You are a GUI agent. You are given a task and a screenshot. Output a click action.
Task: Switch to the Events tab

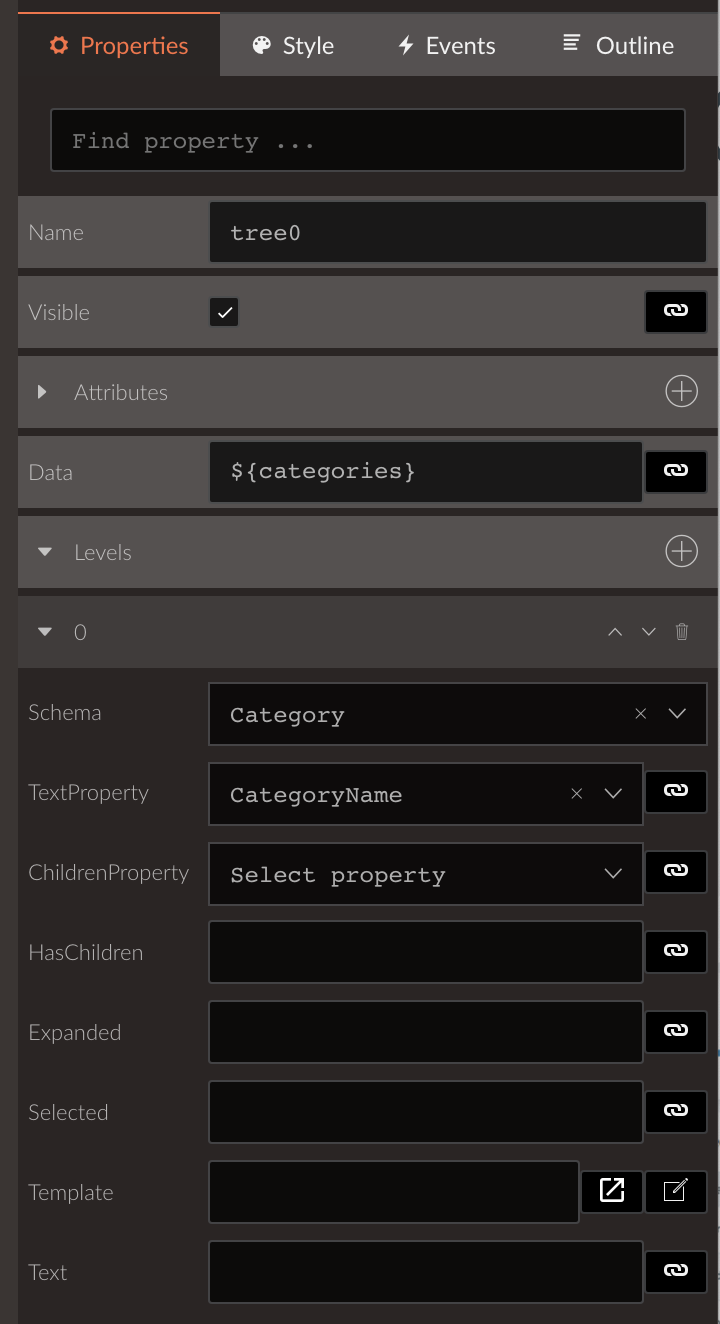pyautogui.click(x=446, y=46)
